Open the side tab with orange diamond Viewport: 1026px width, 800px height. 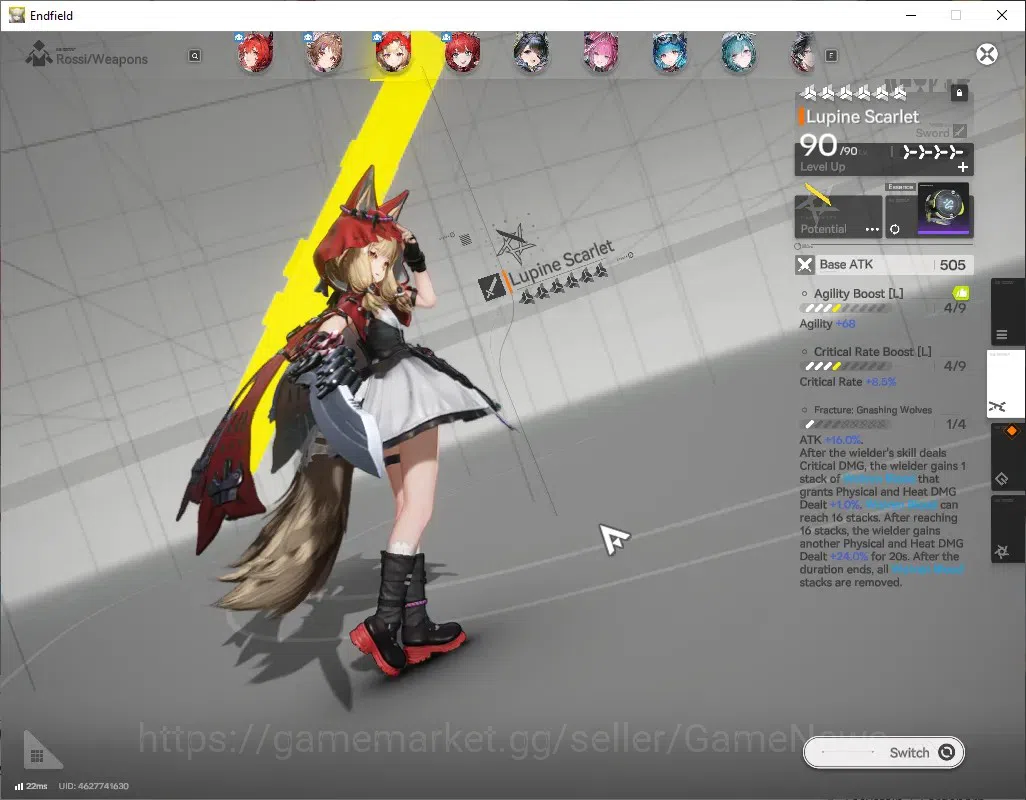(1008, 457)
